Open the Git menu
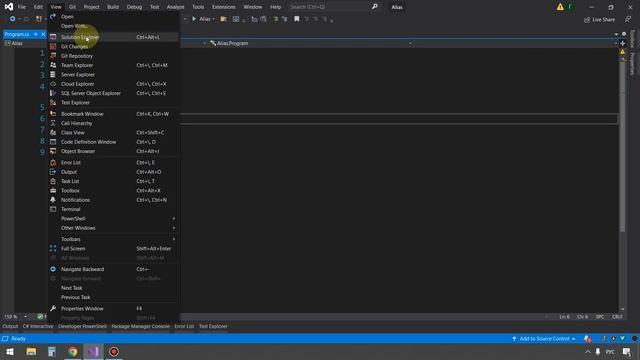This screenshot has height=360, width=640. 72,7
